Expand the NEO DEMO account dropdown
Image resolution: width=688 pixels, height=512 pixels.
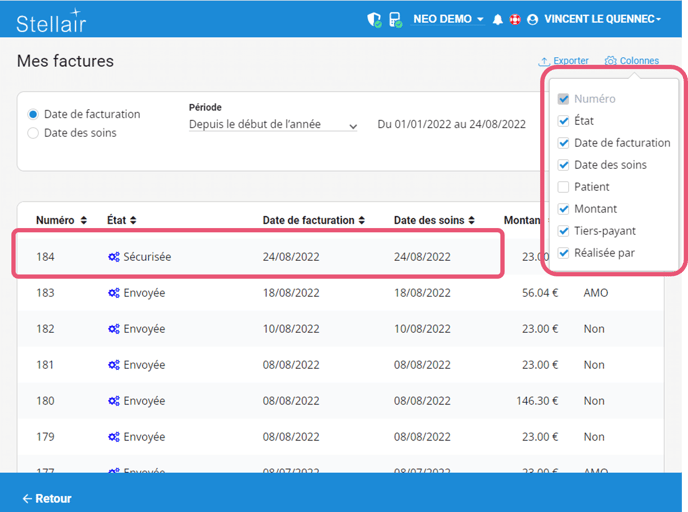(x=449, y=19)
